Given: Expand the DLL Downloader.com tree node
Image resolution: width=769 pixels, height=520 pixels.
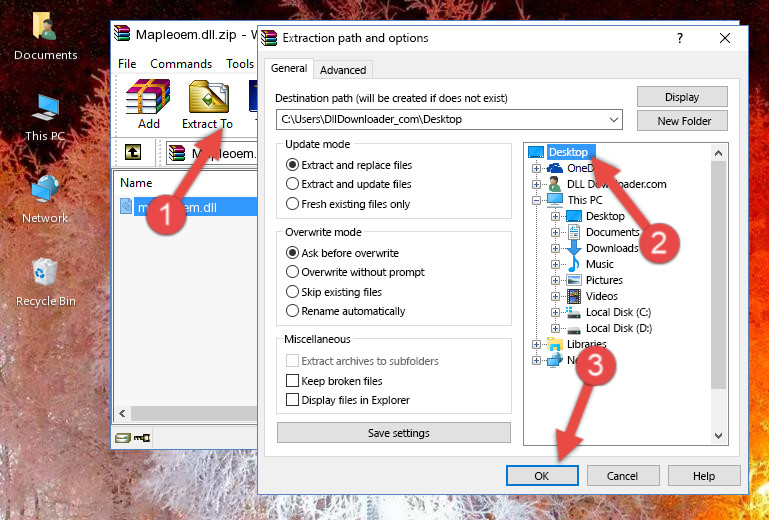Looking at the screenshot, I should coord(536,184).
